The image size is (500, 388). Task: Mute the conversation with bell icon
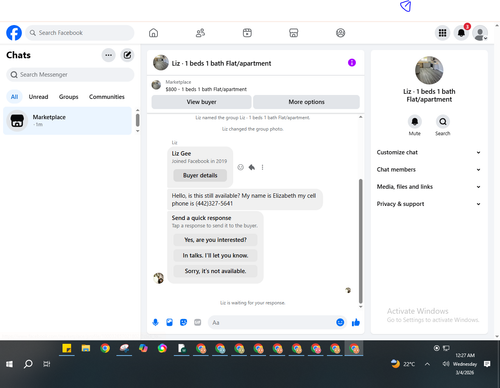415,122
